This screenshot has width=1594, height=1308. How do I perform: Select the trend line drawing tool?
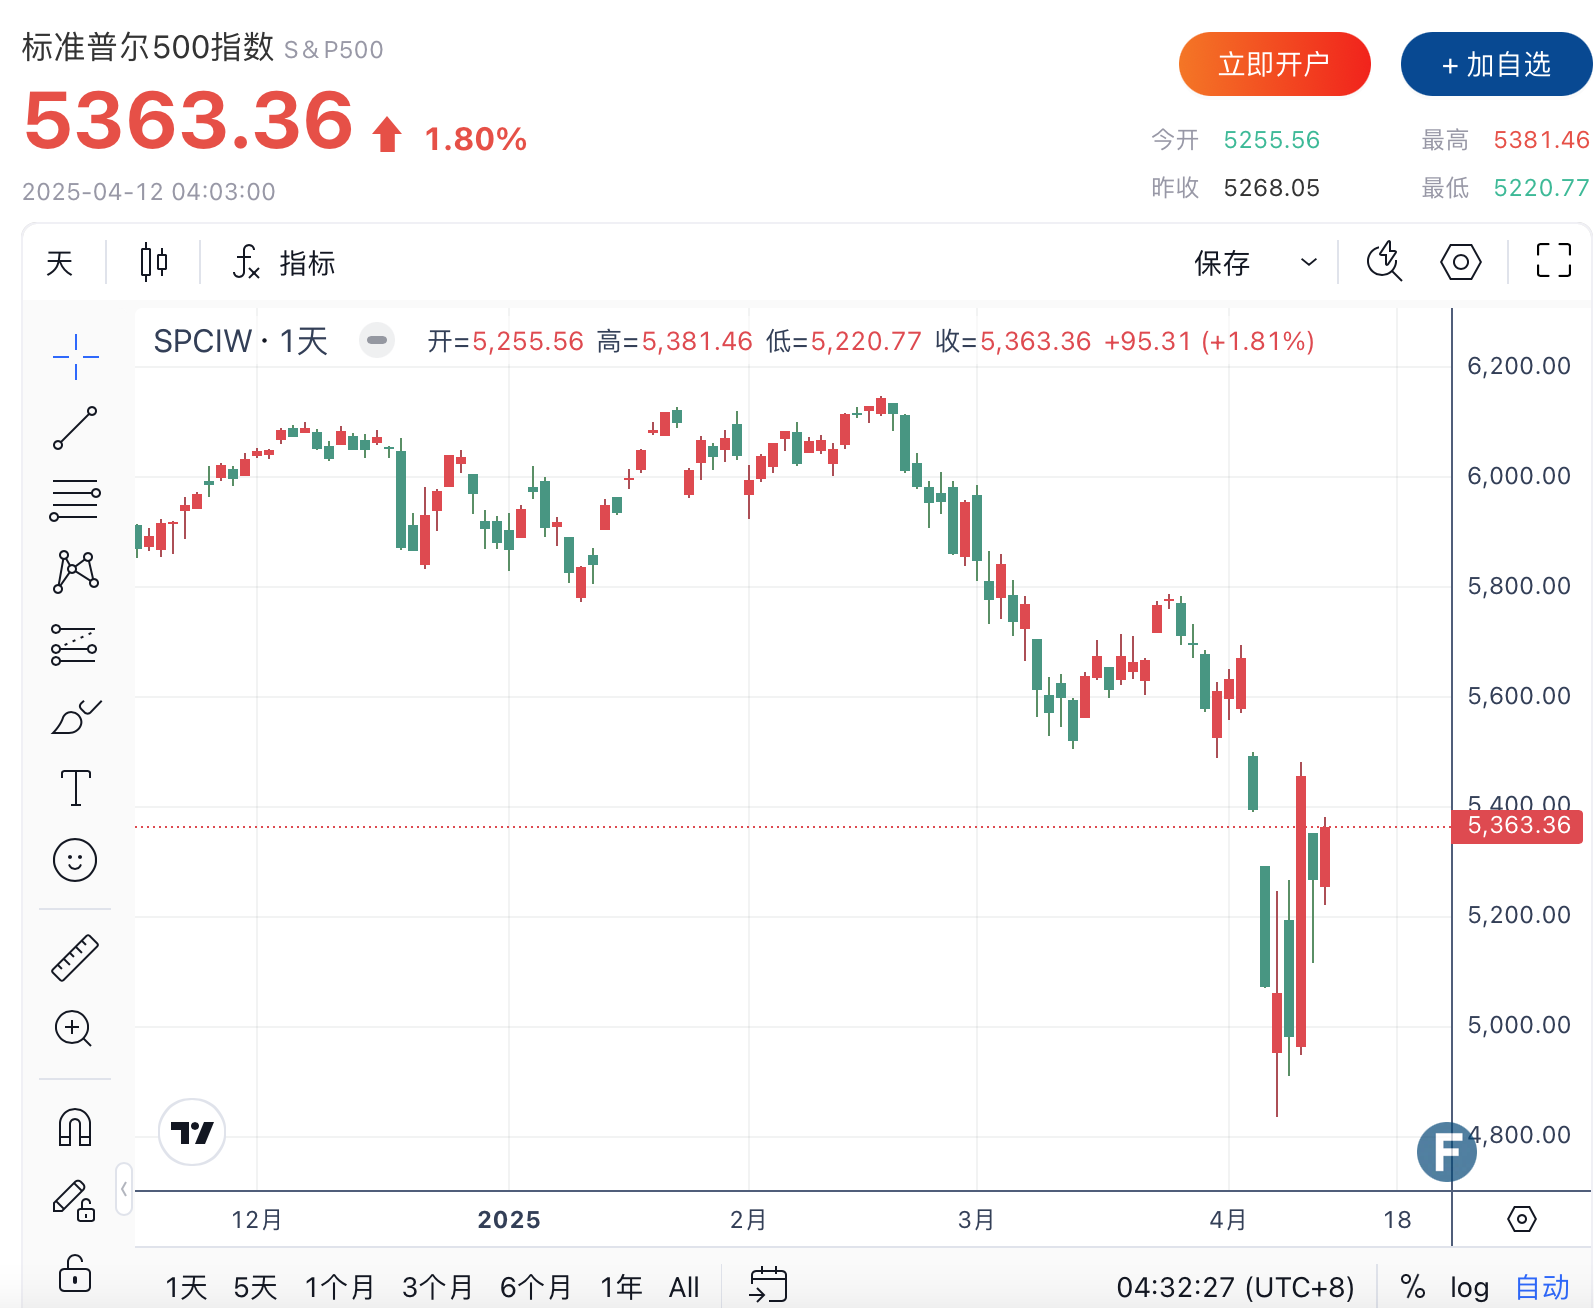tap(75, 428)
